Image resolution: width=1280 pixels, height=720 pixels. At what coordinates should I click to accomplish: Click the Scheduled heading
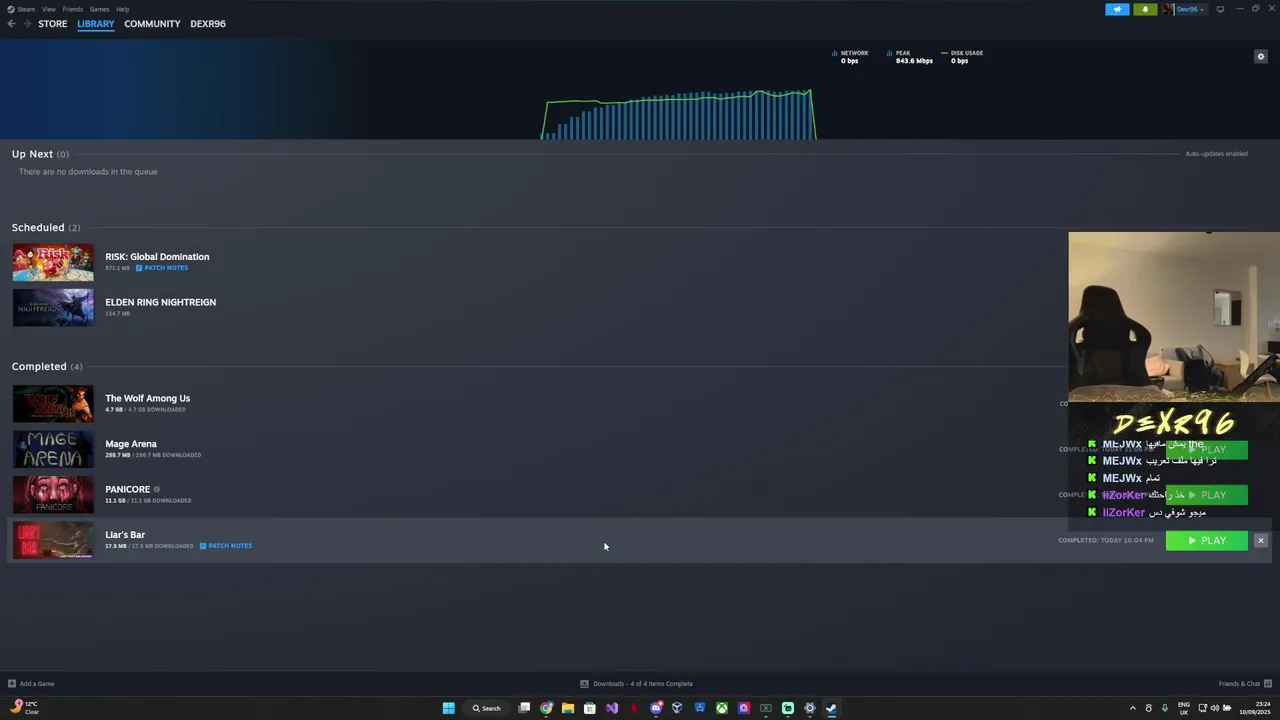pos(38,228)
